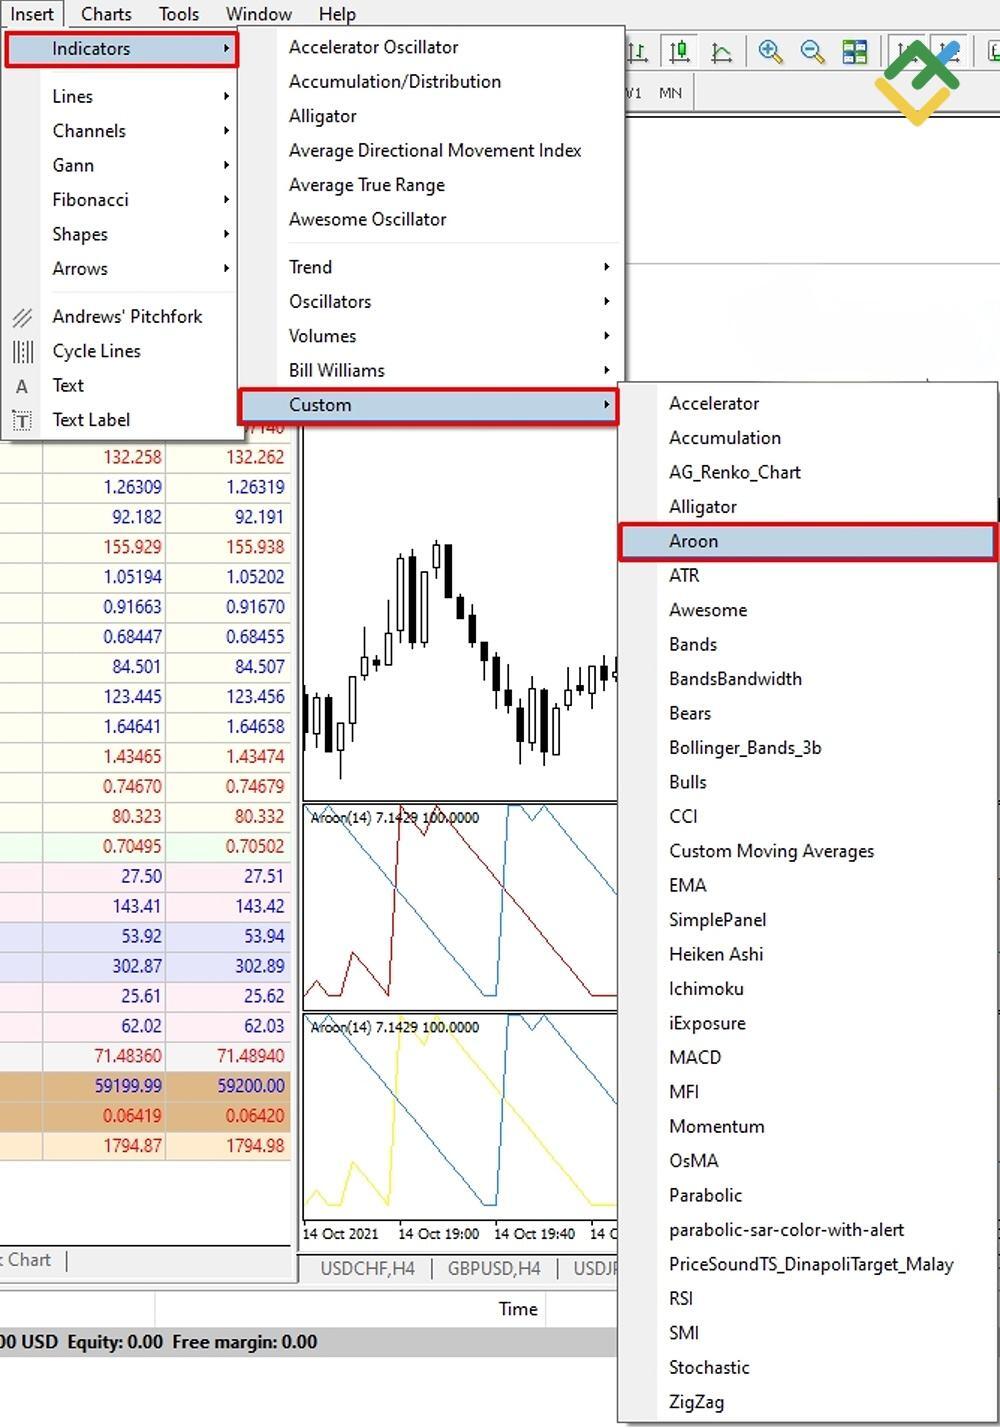The height and width of the screenshot is (1428, 1000).
Task: Click the Time column header
Action: [518, 1309]
